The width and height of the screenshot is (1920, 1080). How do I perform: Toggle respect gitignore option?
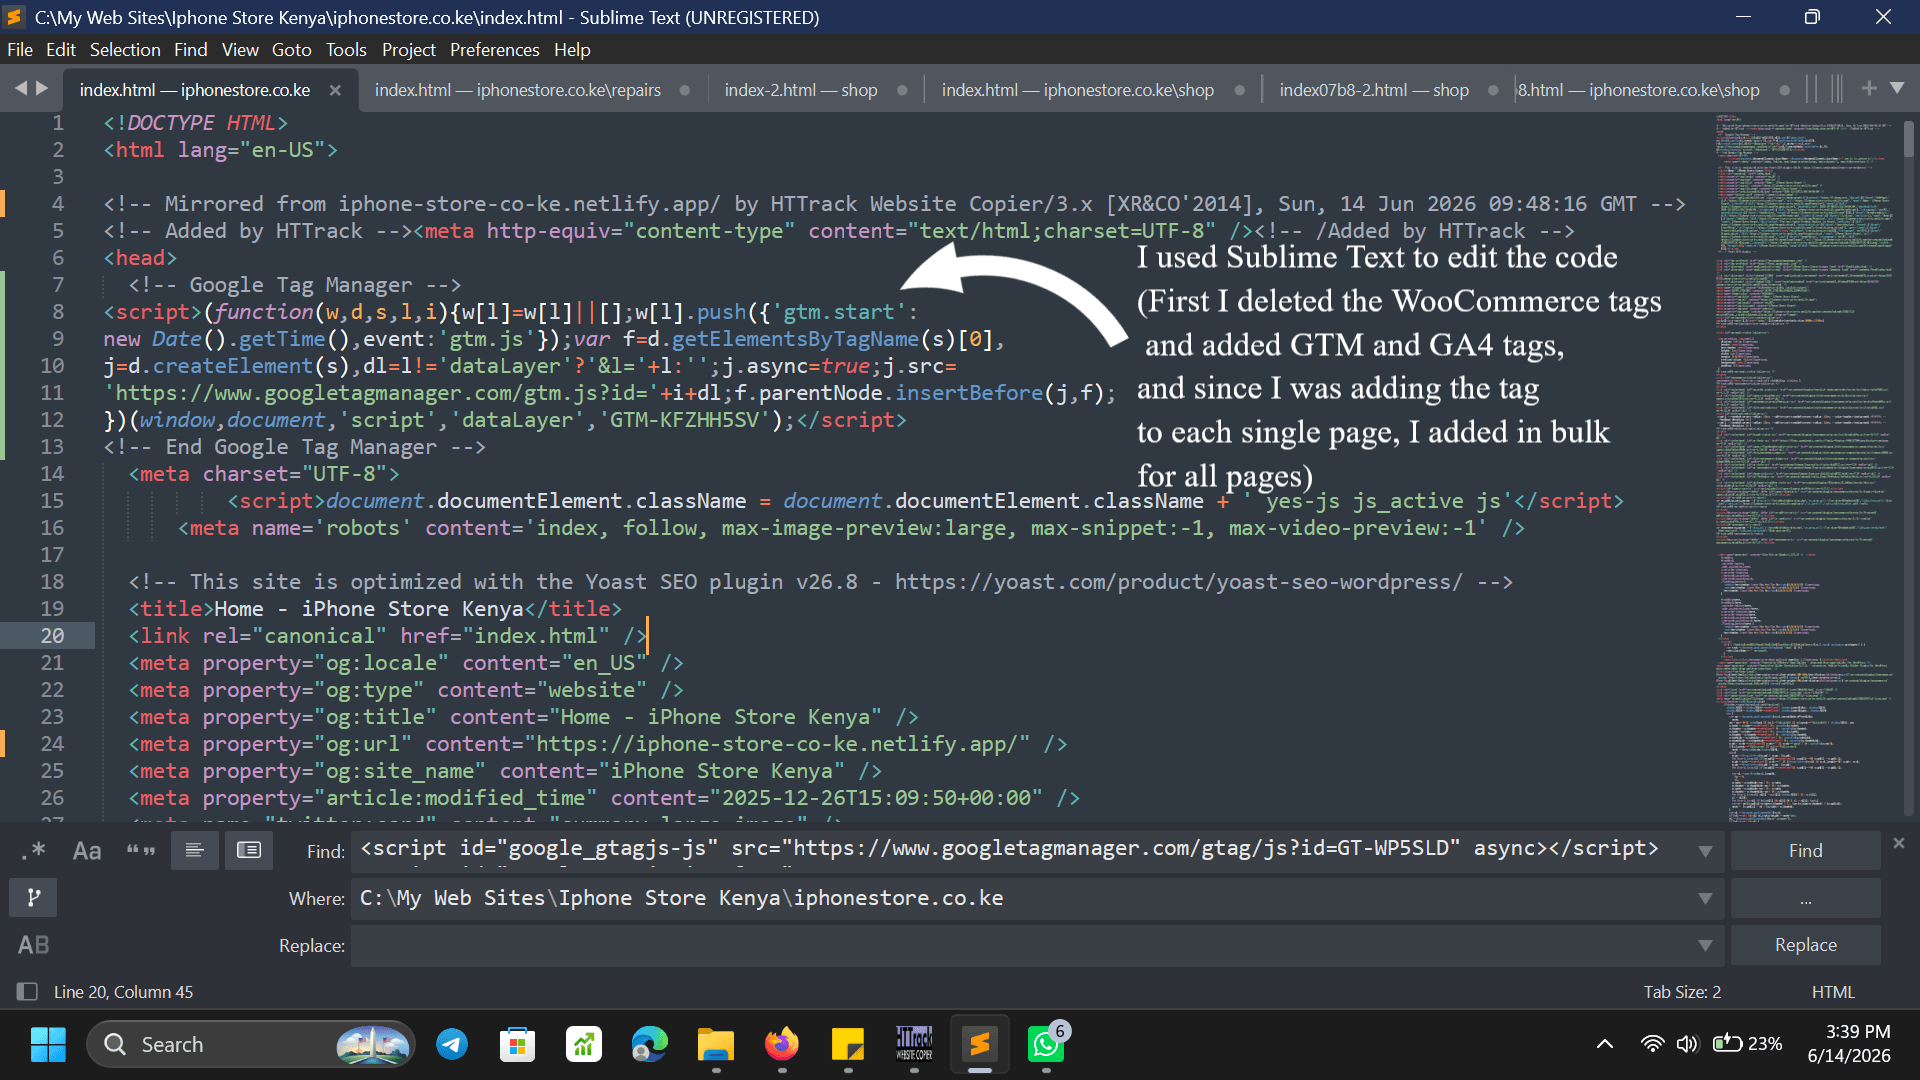click(x=33, y=898)
